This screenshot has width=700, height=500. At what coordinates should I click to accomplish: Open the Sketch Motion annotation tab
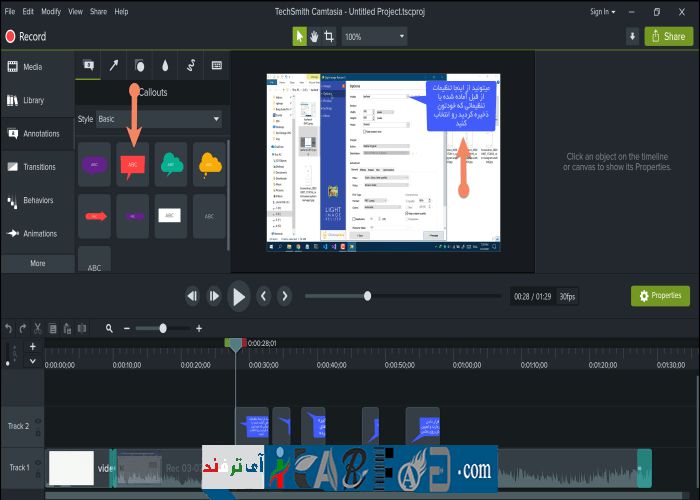pos(190,66)
